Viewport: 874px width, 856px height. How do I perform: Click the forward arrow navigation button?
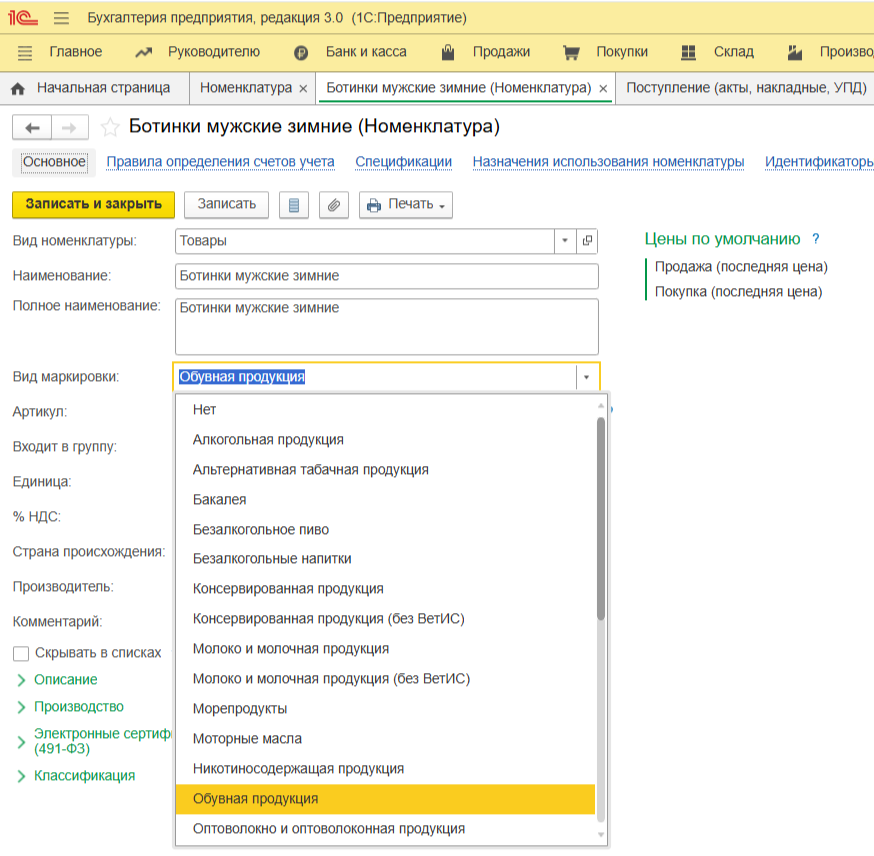(x=69, y=127)
